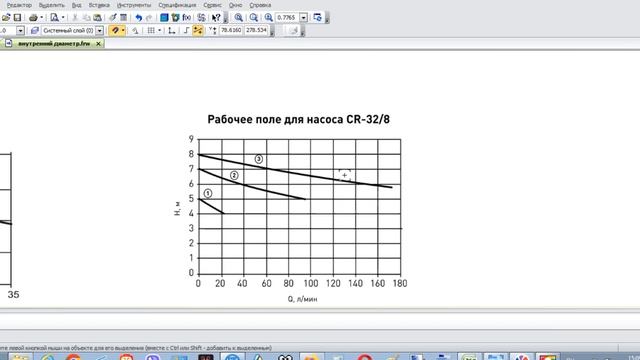
Task: Open the Редактор menu
Action: [19, 5]
